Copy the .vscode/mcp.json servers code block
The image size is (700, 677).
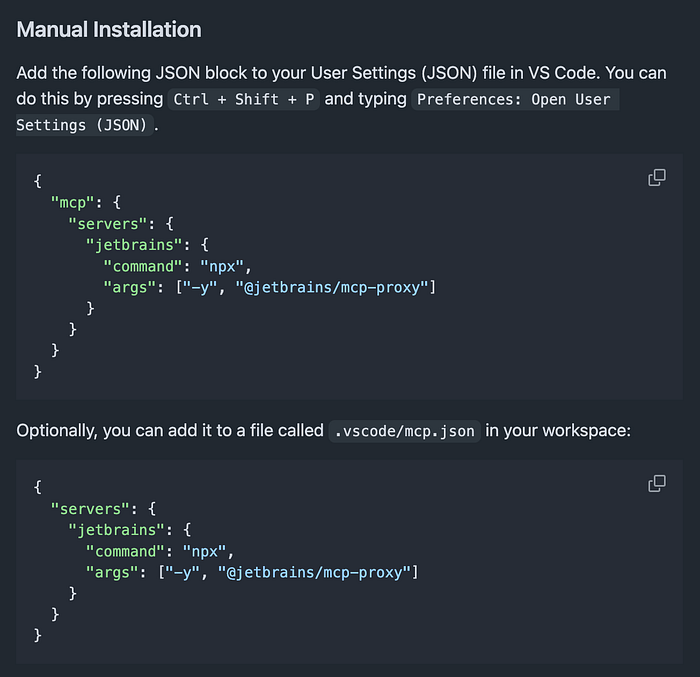657,484
